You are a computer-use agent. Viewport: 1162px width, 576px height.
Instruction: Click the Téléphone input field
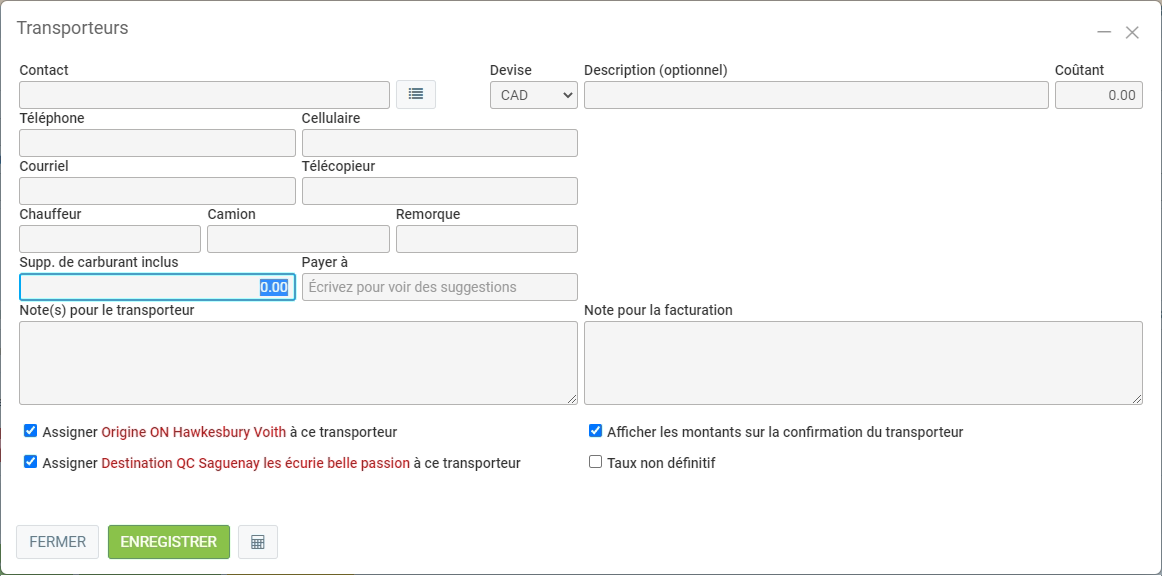coord(157,143)
